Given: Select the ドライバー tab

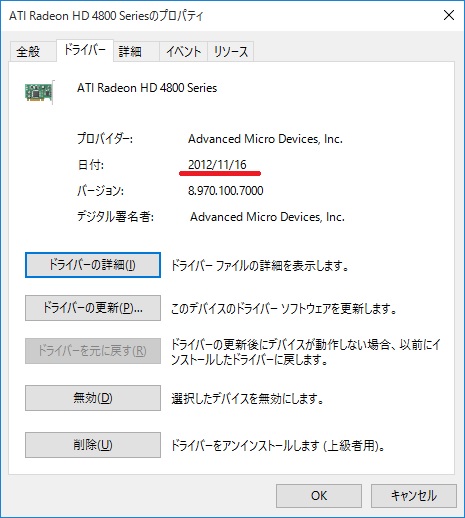Looking at the screenshot, I should [x=85, y=50].
